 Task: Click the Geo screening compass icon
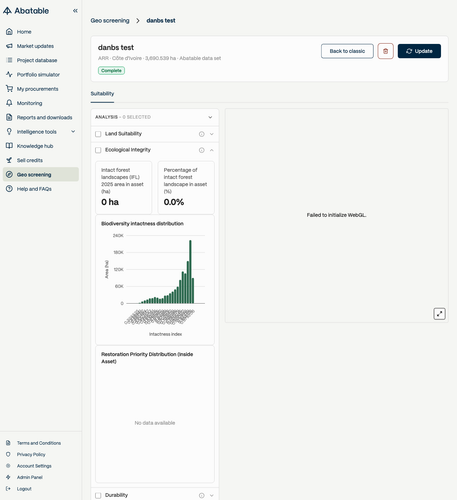pos(9,175)
